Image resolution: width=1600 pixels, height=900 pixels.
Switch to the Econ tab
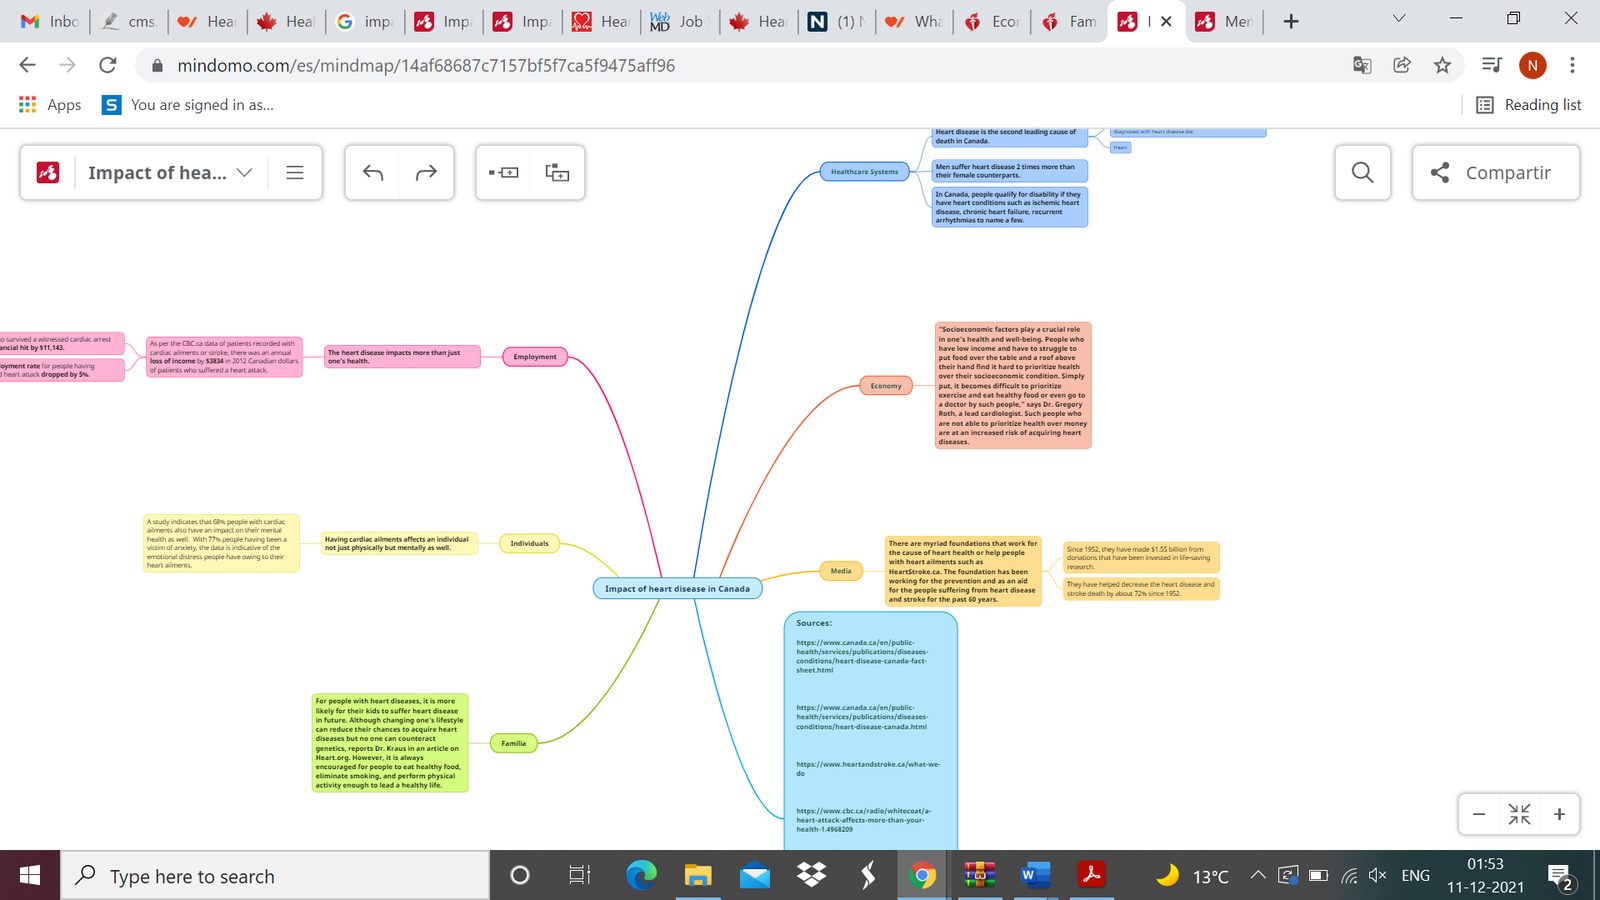click(993, 21)
